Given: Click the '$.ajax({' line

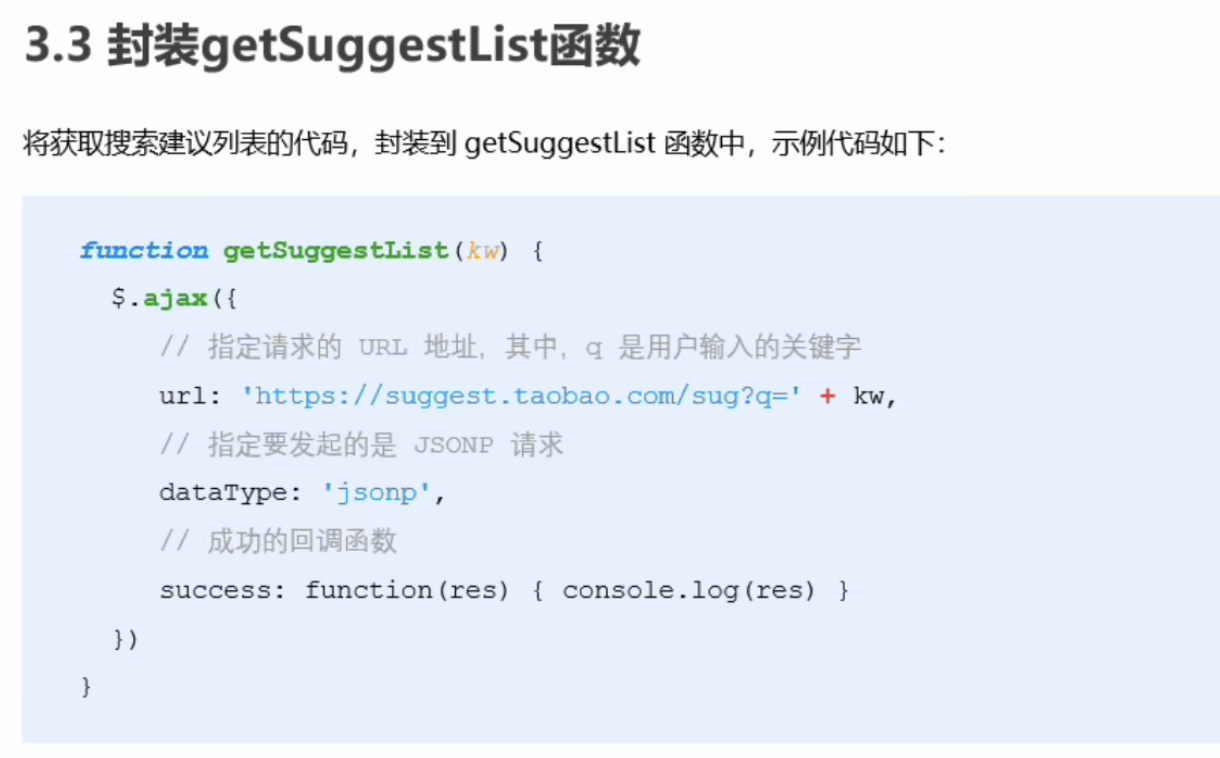Looking at the screenshot, I should pyautogui.click(x=174, y=298).
